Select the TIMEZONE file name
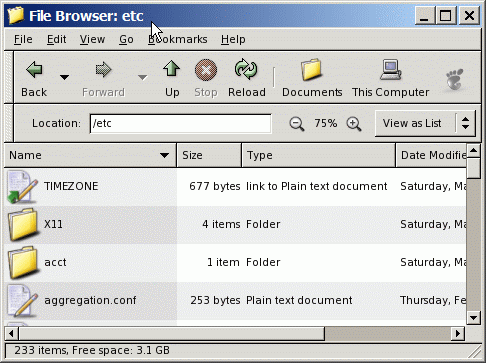 click(71, 186)
